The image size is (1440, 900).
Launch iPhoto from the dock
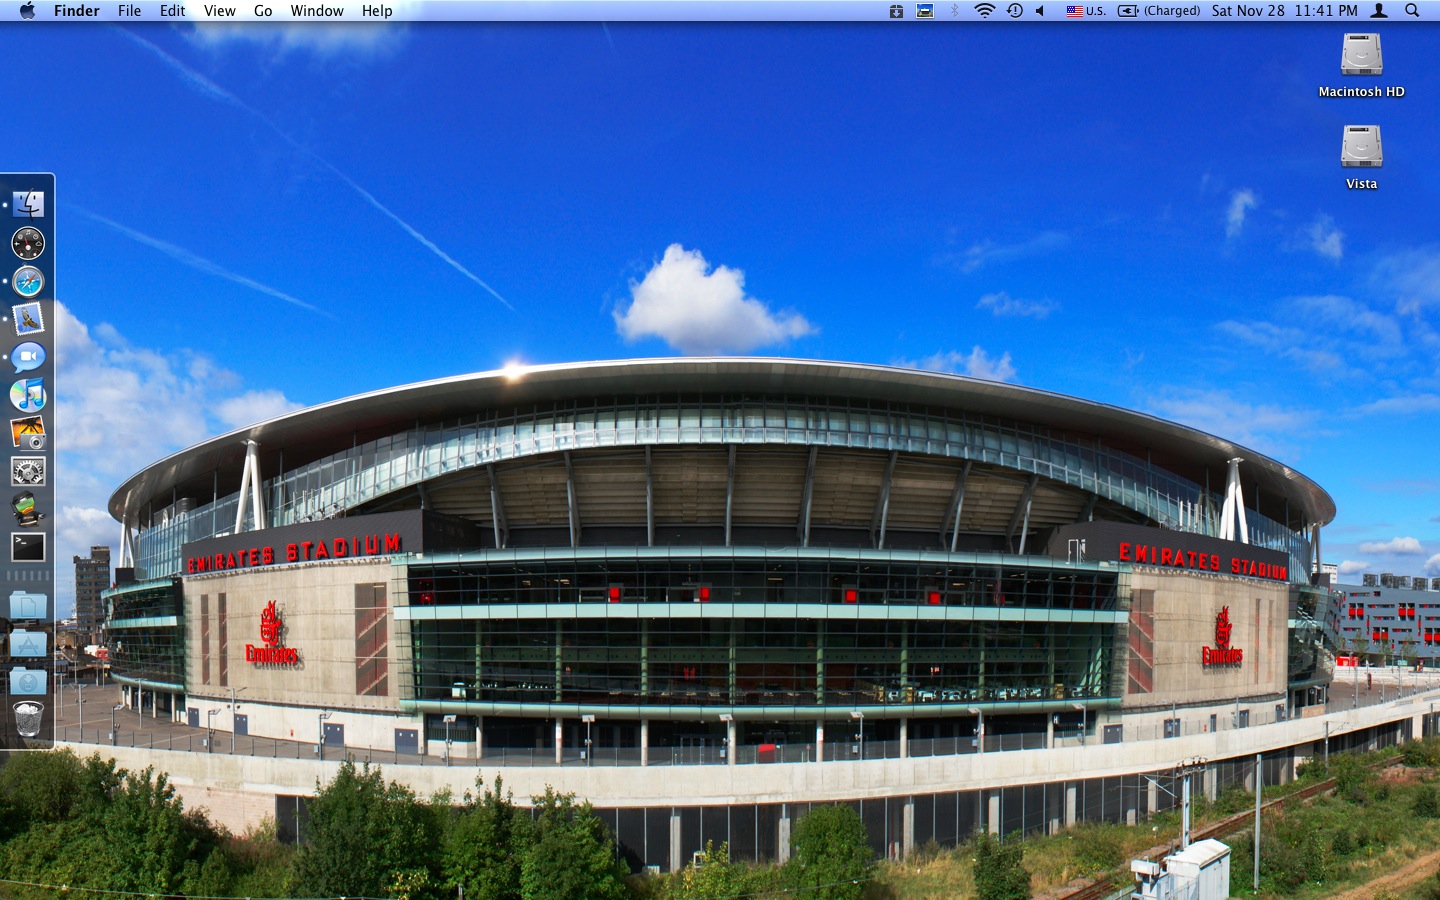pos(28,433)
